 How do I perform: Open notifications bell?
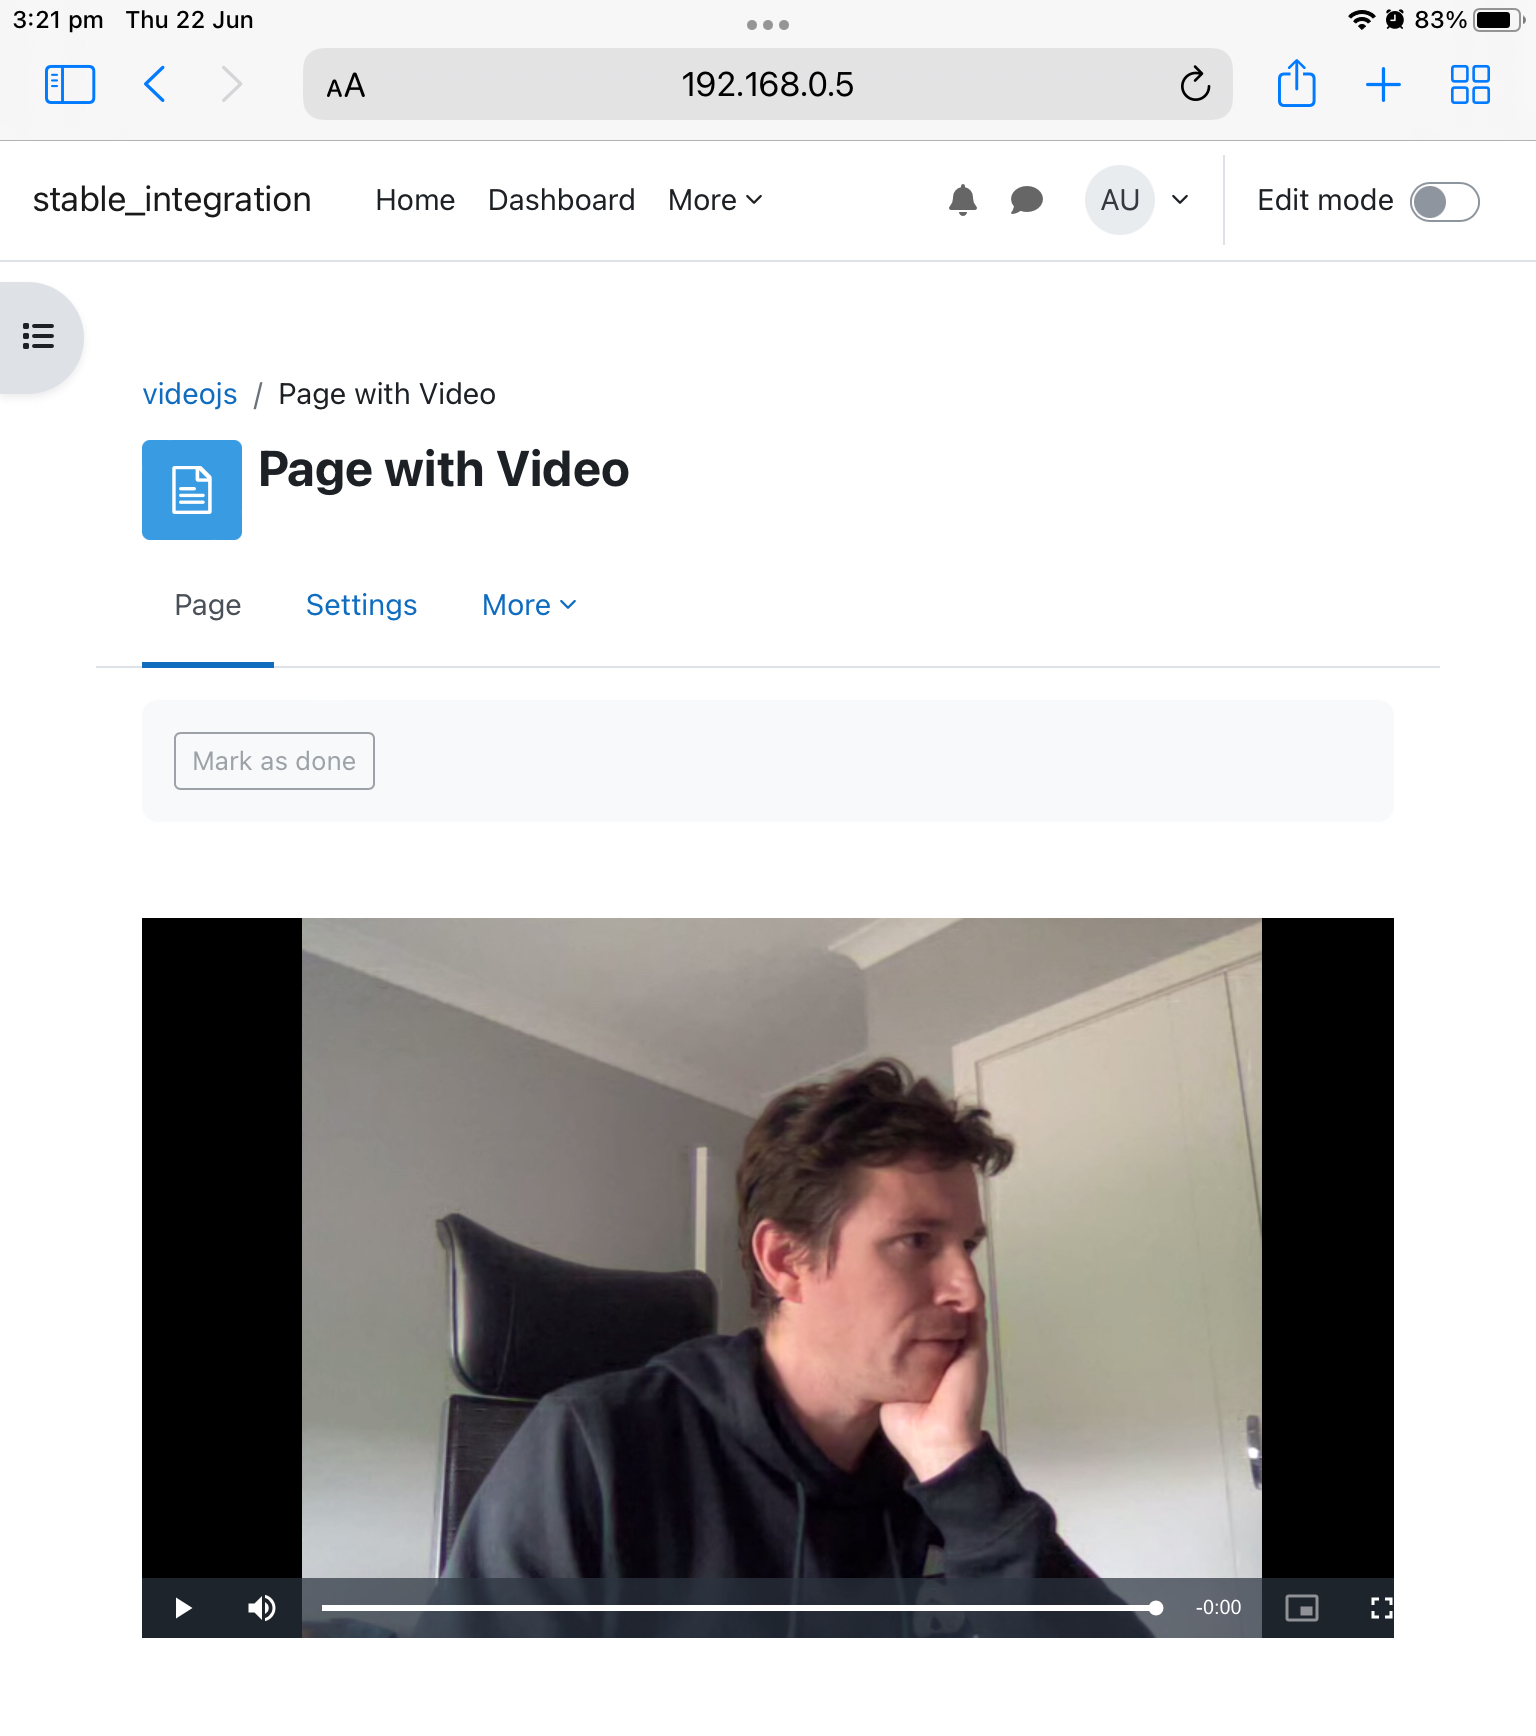(x=962, y=200)
